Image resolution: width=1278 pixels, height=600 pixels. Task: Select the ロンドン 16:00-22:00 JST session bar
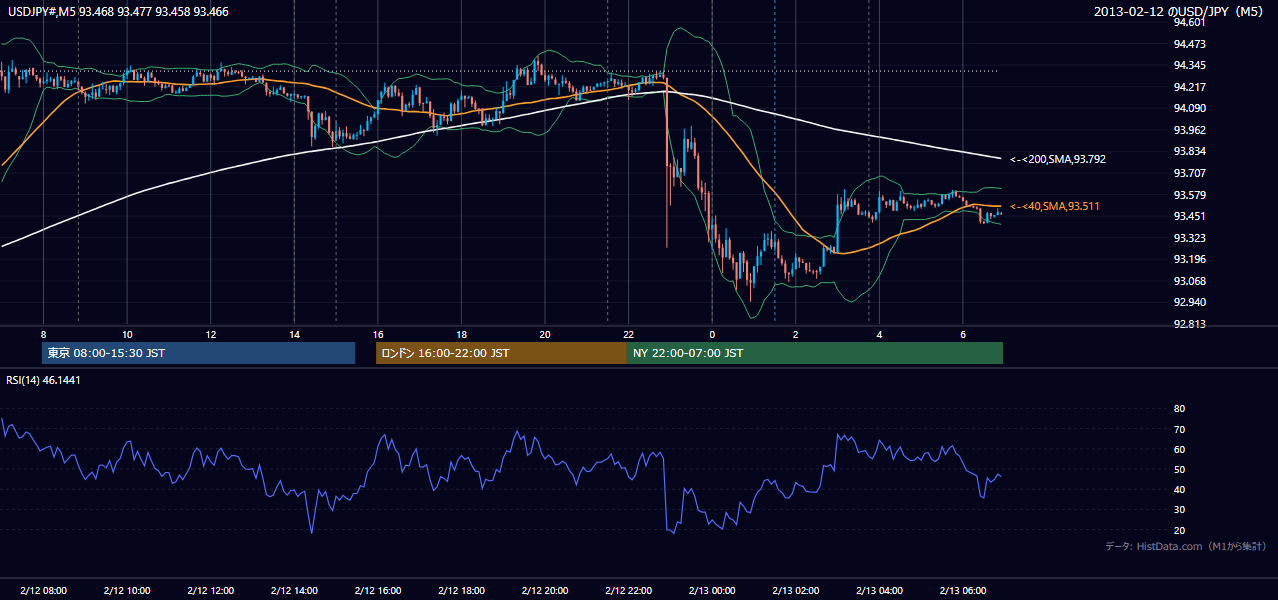click(501, 353)
